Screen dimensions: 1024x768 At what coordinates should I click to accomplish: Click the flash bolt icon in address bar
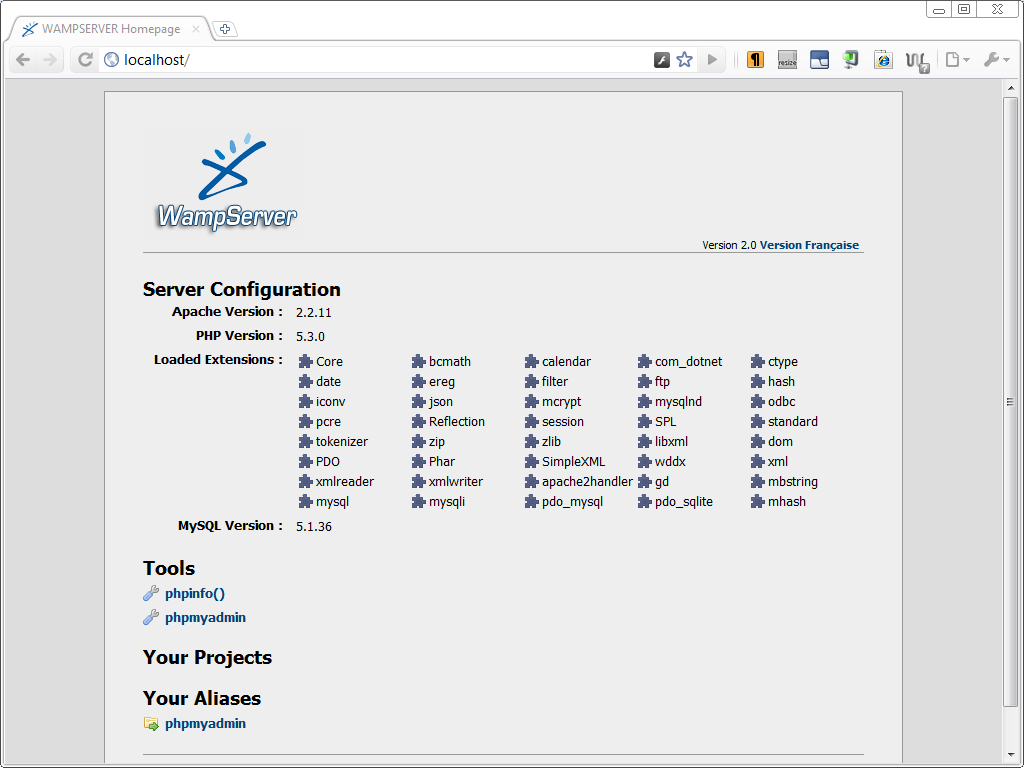(x=662, y=60)
